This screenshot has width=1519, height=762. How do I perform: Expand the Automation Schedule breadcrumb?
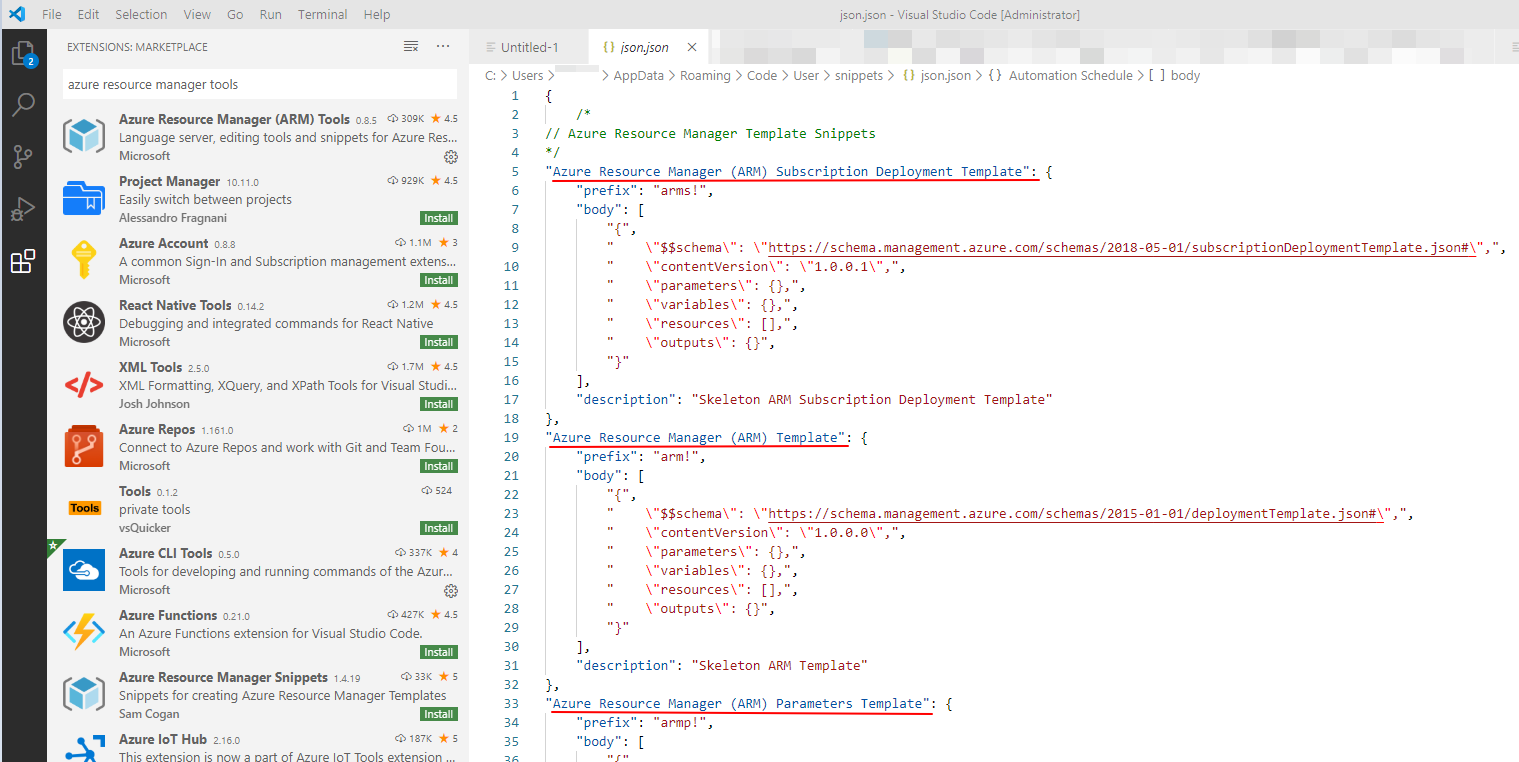coord(1070,76)
